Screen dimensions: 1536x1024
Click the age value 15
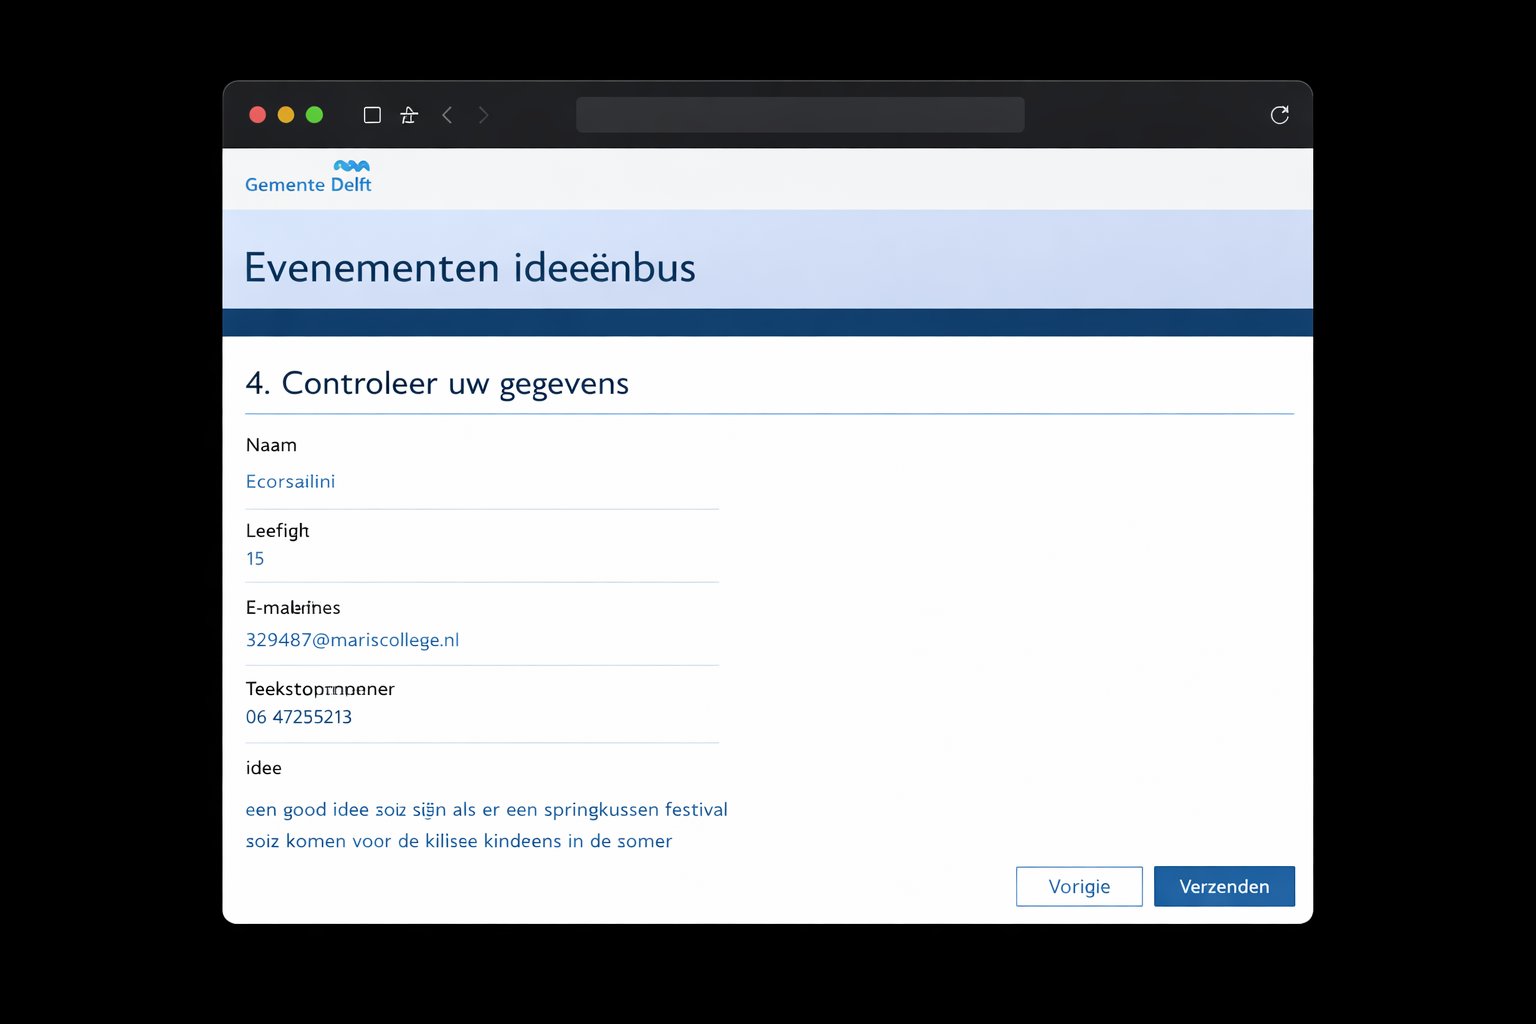(x=255, y=559)
